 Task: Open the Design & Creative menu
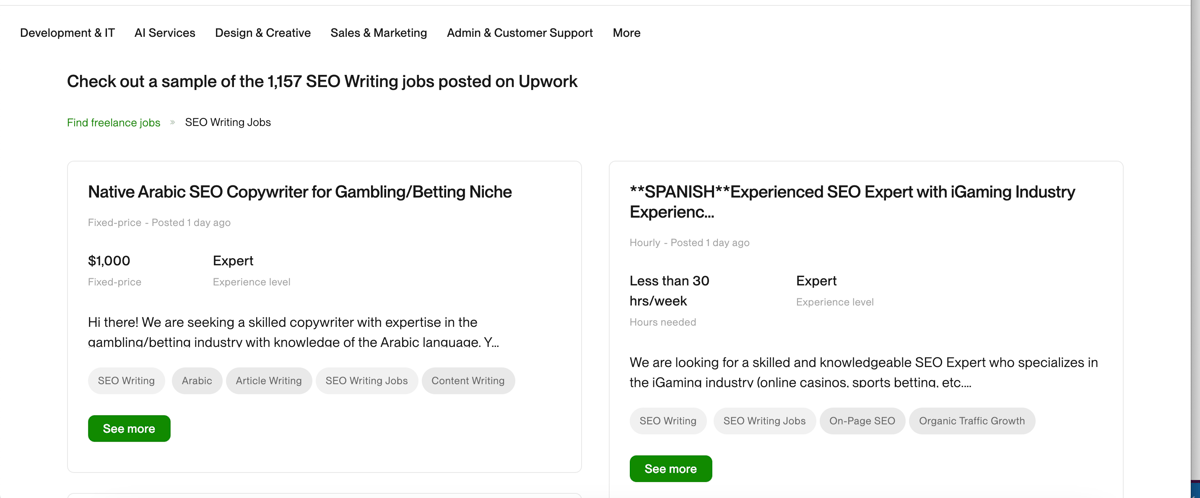[x=263, y=33]
